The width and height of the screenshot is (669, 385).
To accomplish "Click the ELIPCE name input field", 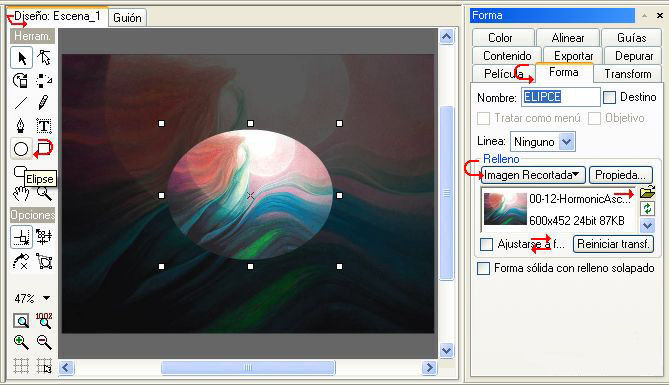I will point(561,97).
